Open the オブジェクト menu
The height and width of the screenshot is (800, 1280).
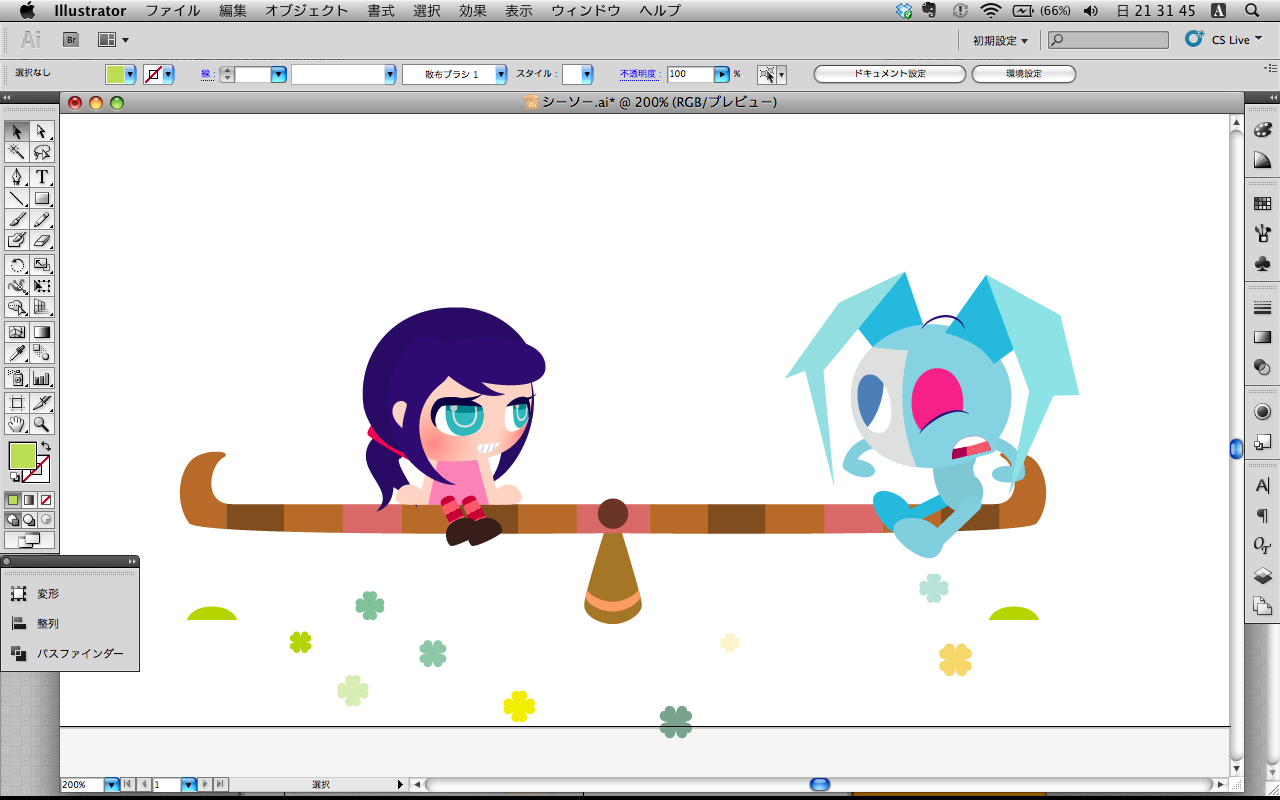tap(307, 11)
